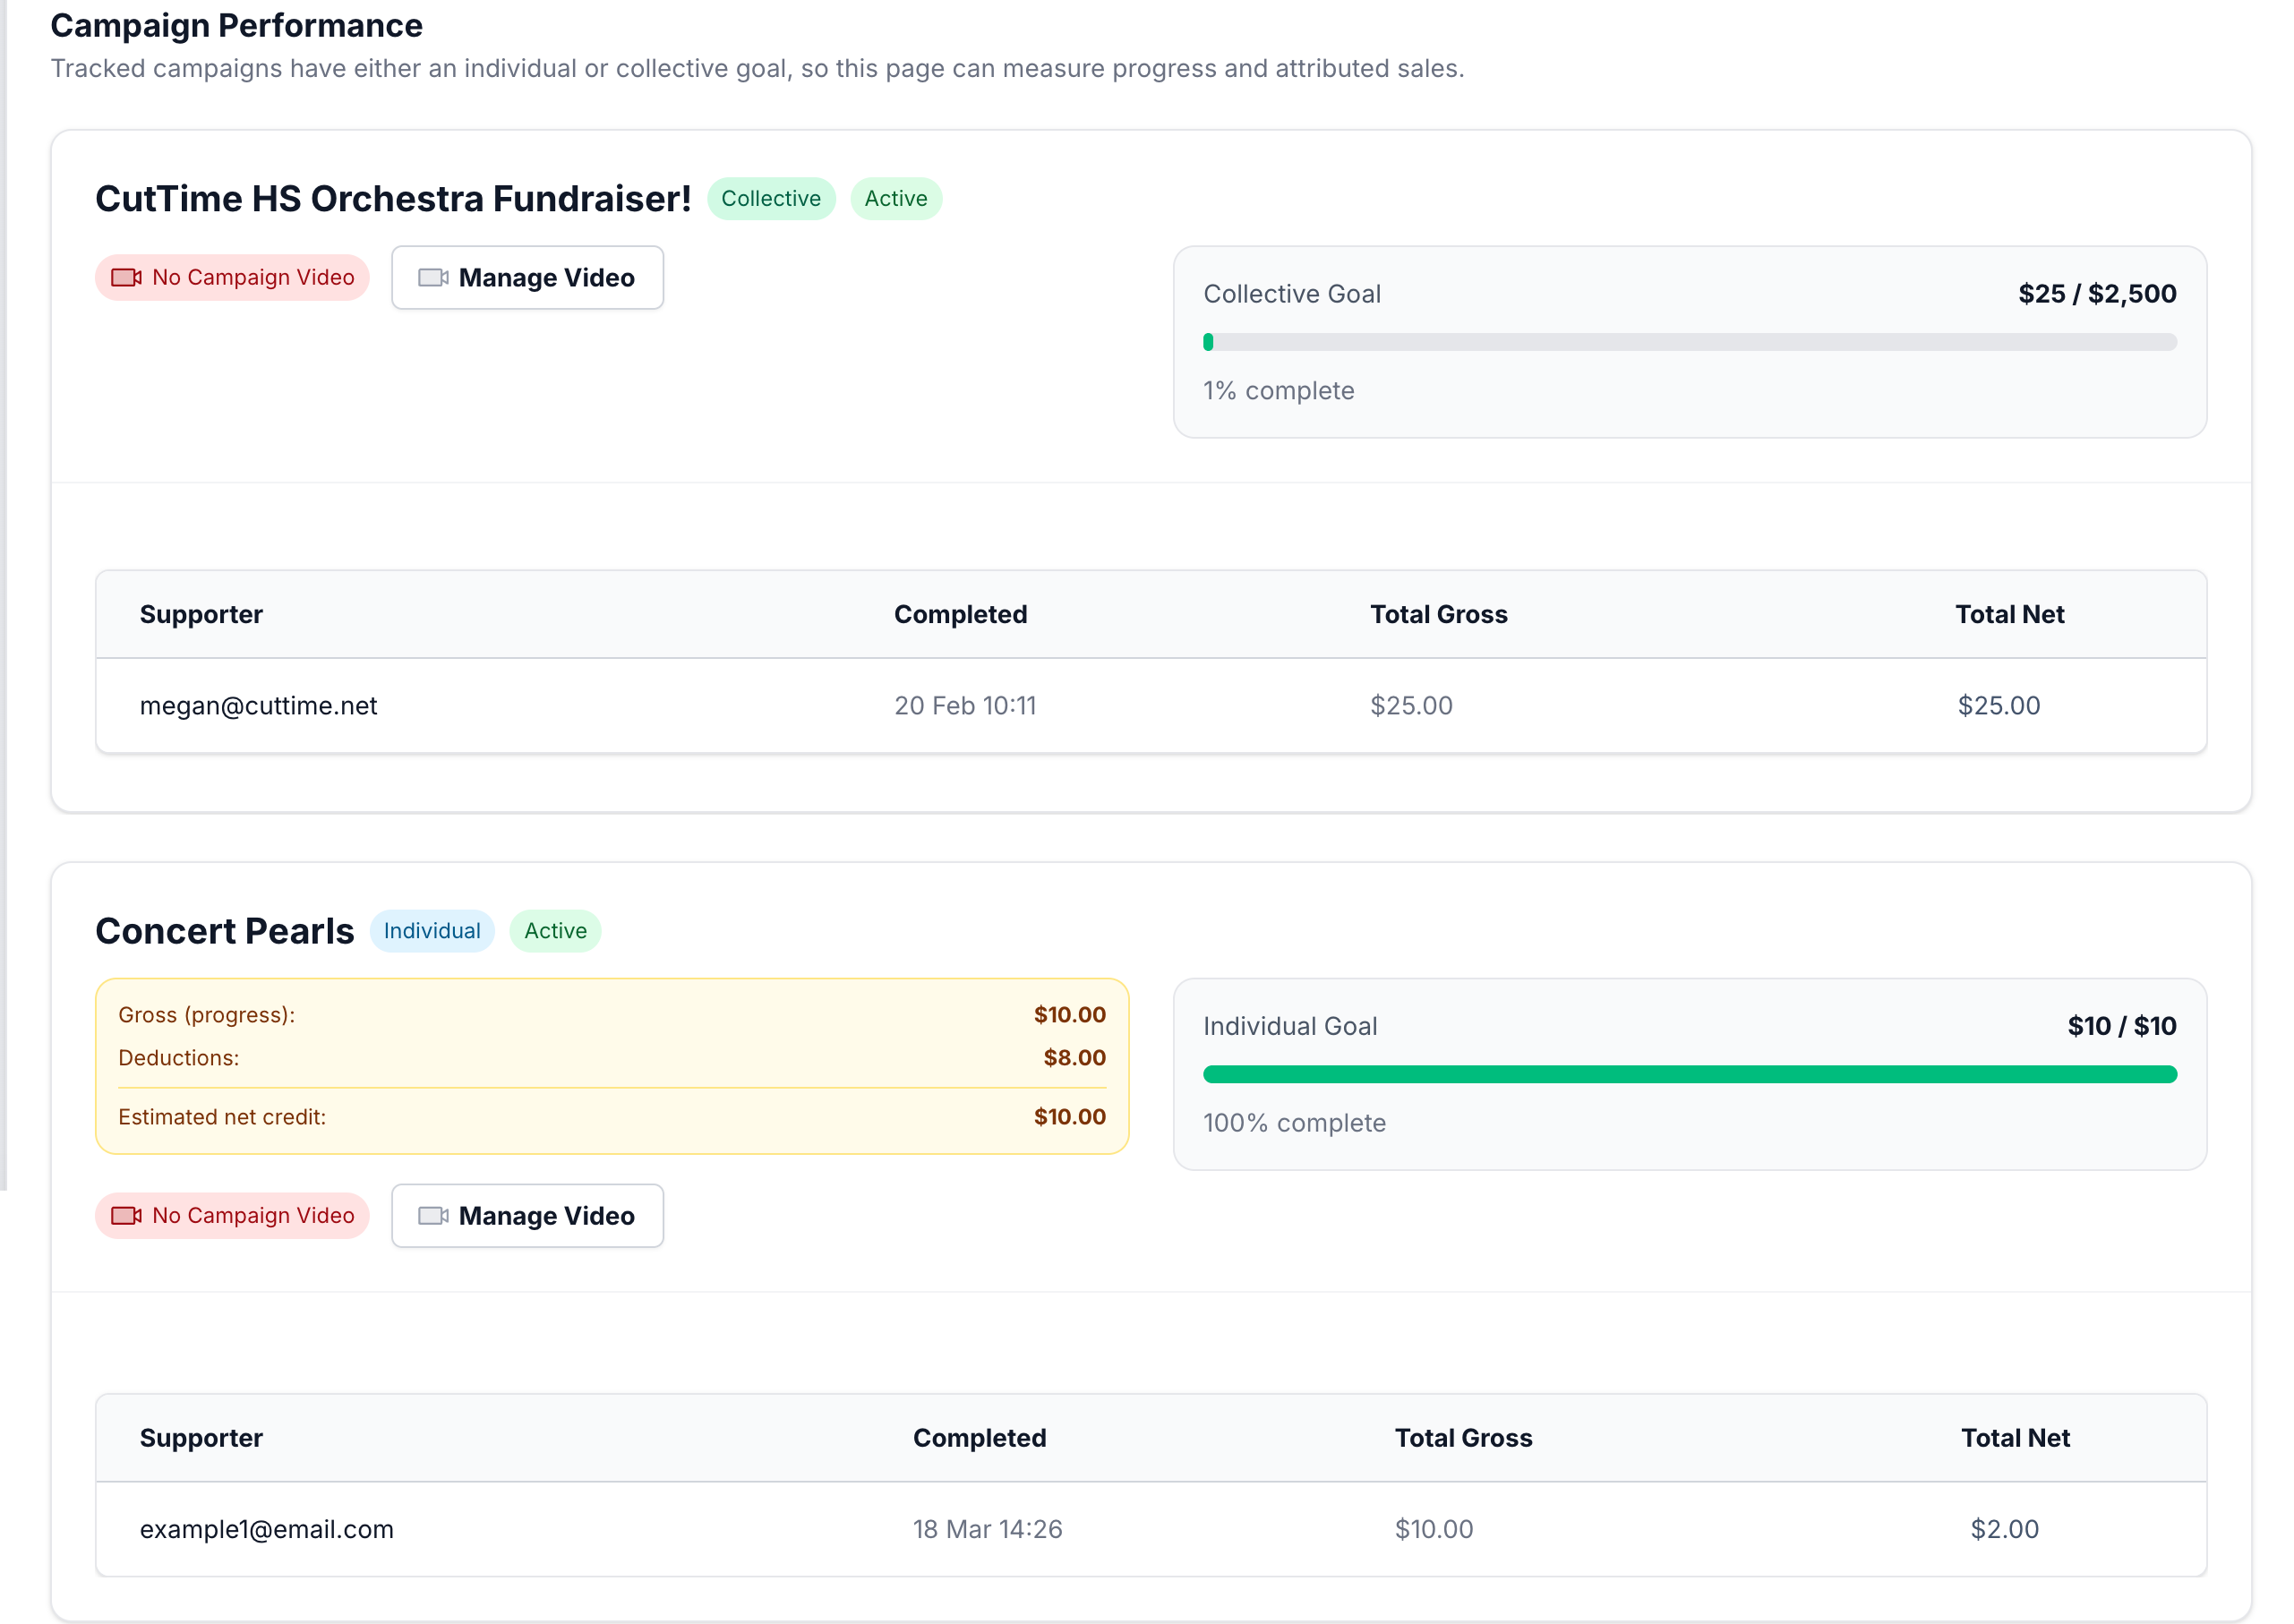Click the Individual Goal progress bar
The width and height of the screenshot is (2294, 1624).
tap(1689, 1074)
